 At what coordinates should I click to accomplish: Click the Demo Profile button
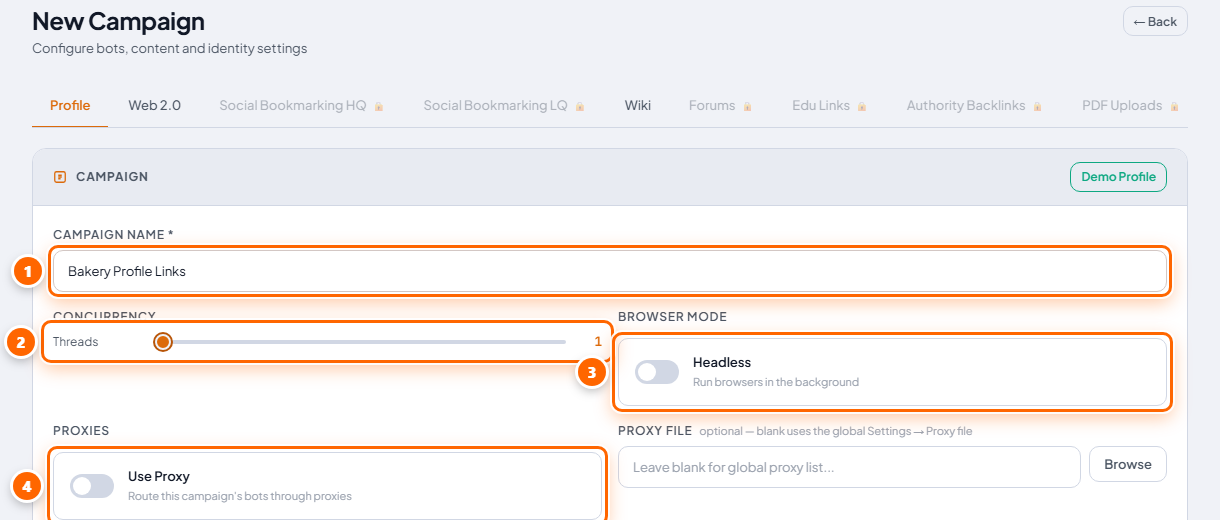1118,177
